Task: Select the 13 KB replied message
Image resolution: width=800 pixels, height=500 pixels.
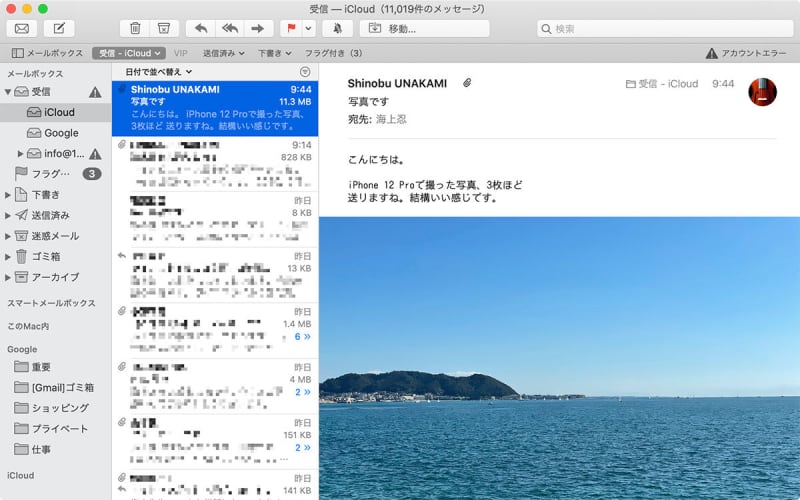Action: (215, 275)
